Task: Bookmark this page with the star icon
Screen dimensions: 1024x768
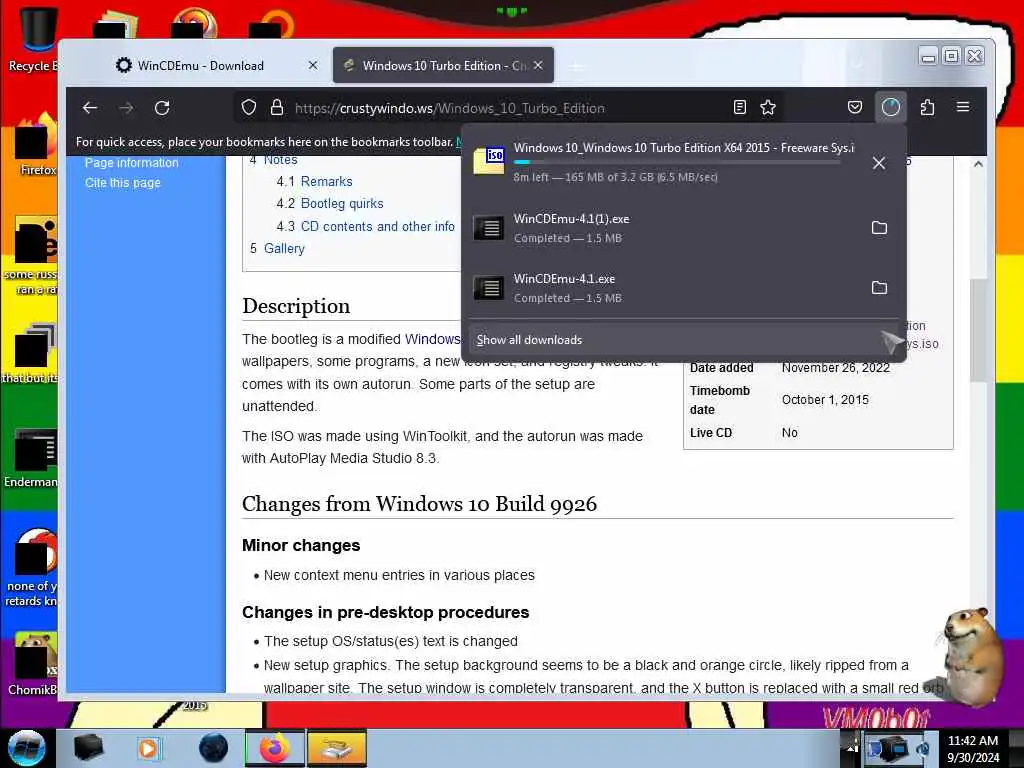Action: (x=768, y=108)
